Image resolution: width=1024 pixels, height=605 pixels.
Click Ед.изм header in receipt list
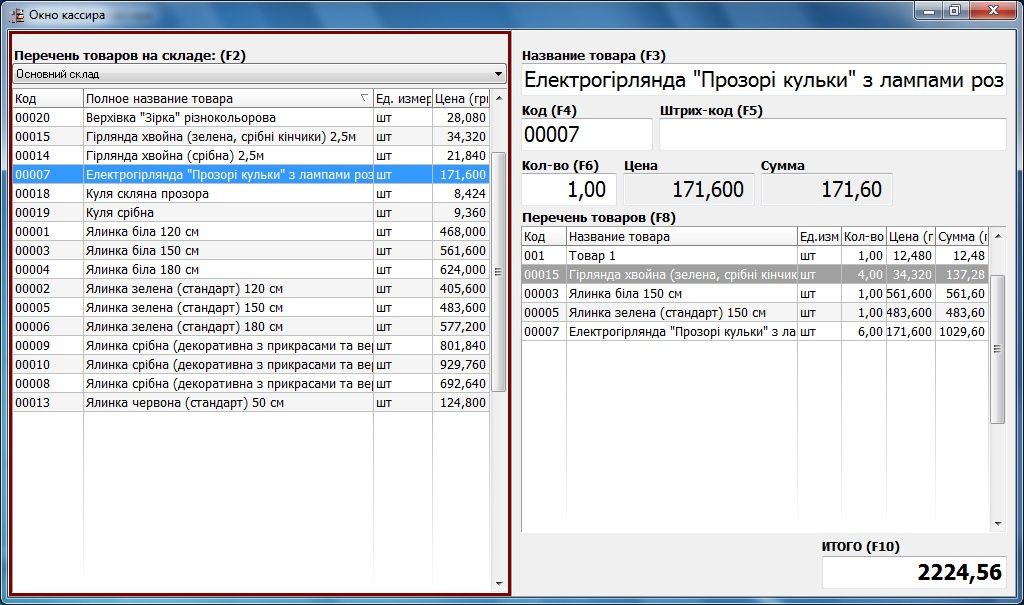pos(819,237)
